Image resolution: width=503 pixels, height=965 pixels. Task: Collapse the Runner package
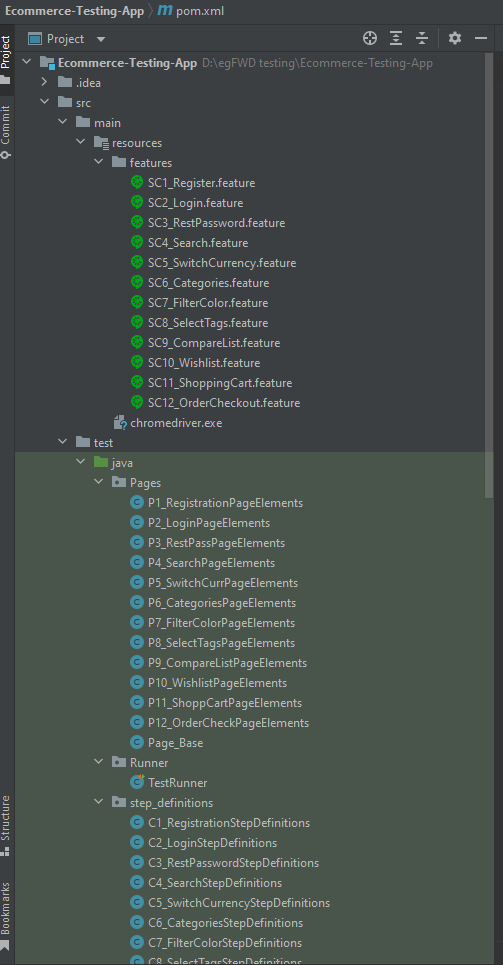pos(98,763)
